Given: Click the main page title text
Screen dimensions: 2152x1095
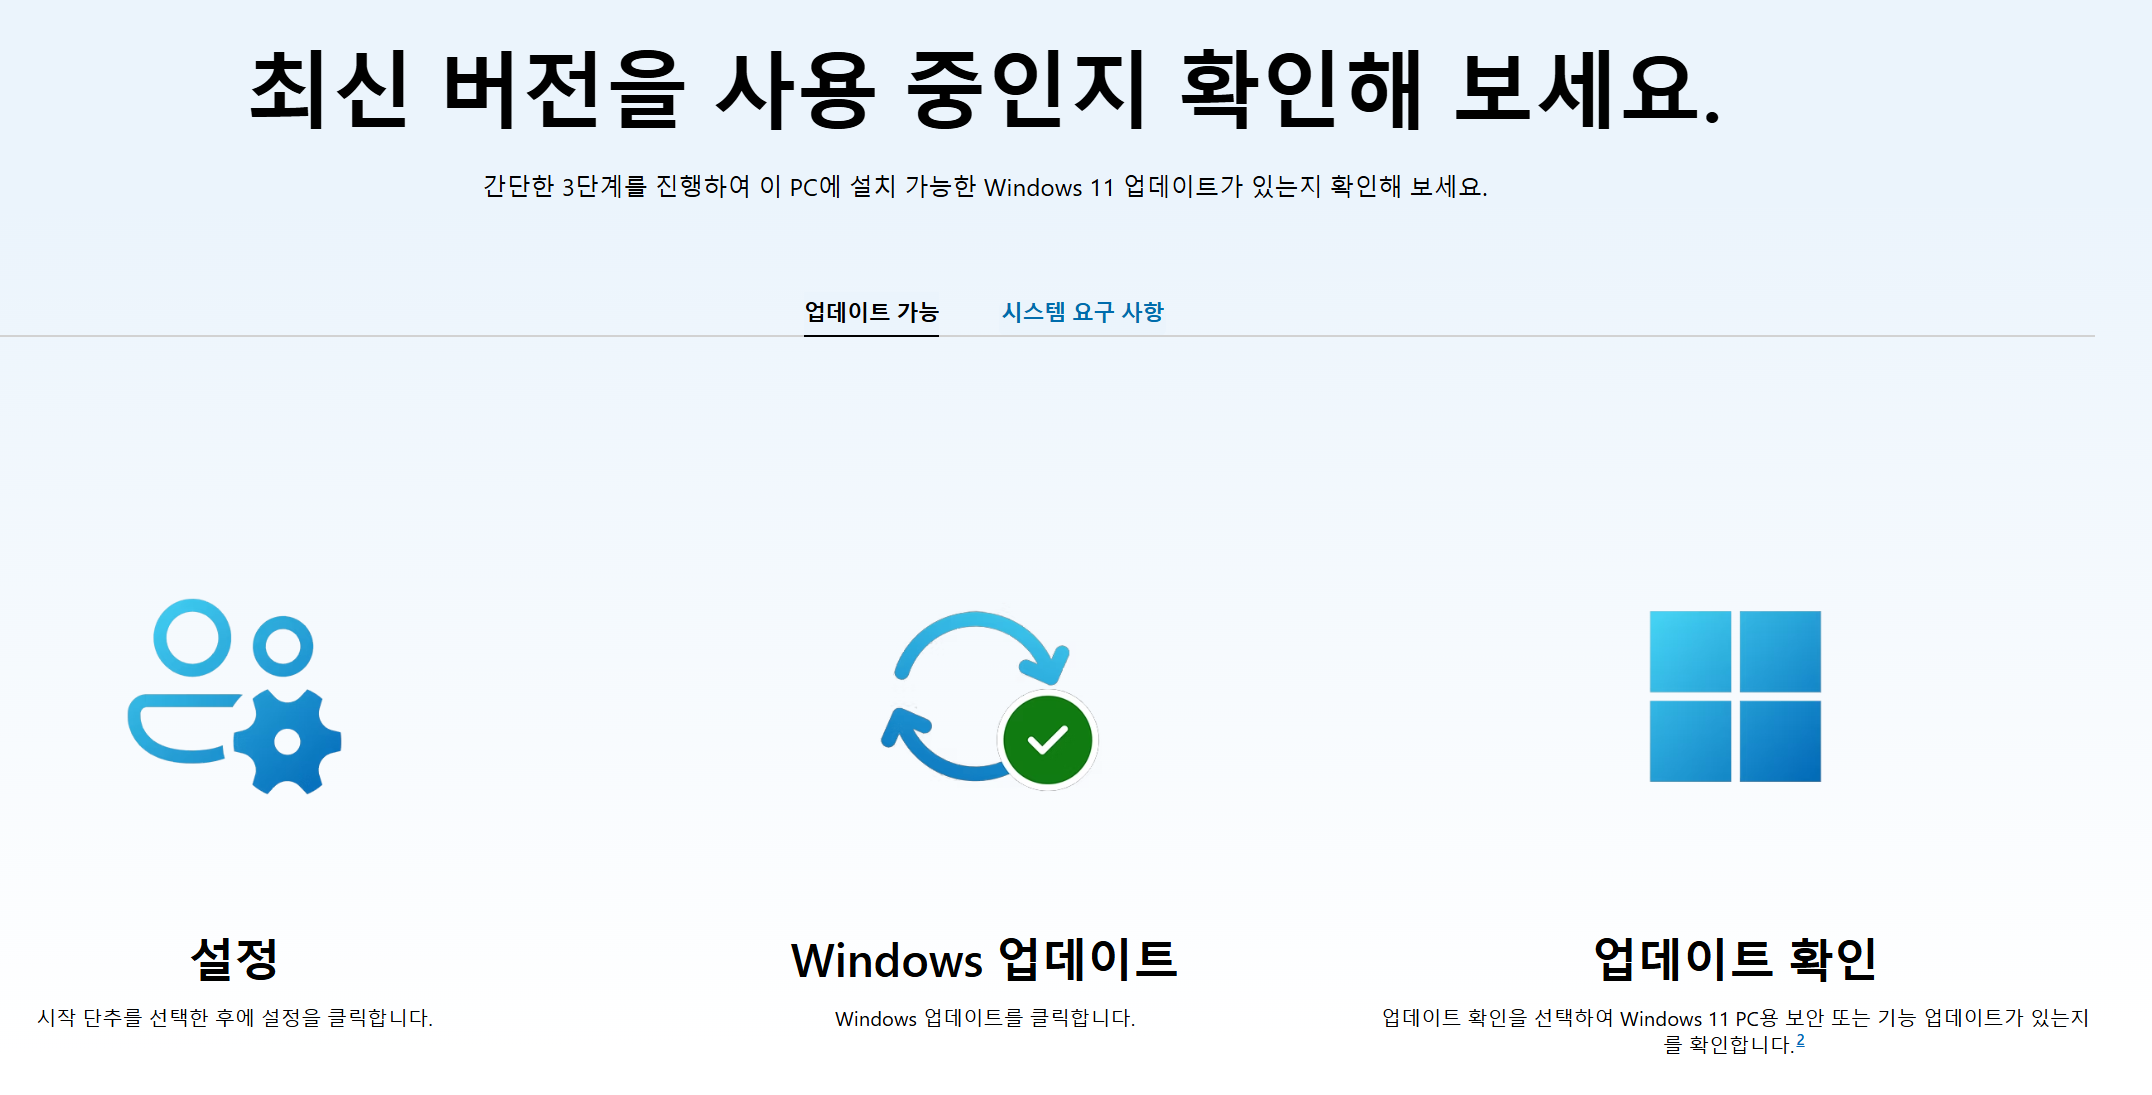Looking at the screenshot, I should [x=984, y=90].
